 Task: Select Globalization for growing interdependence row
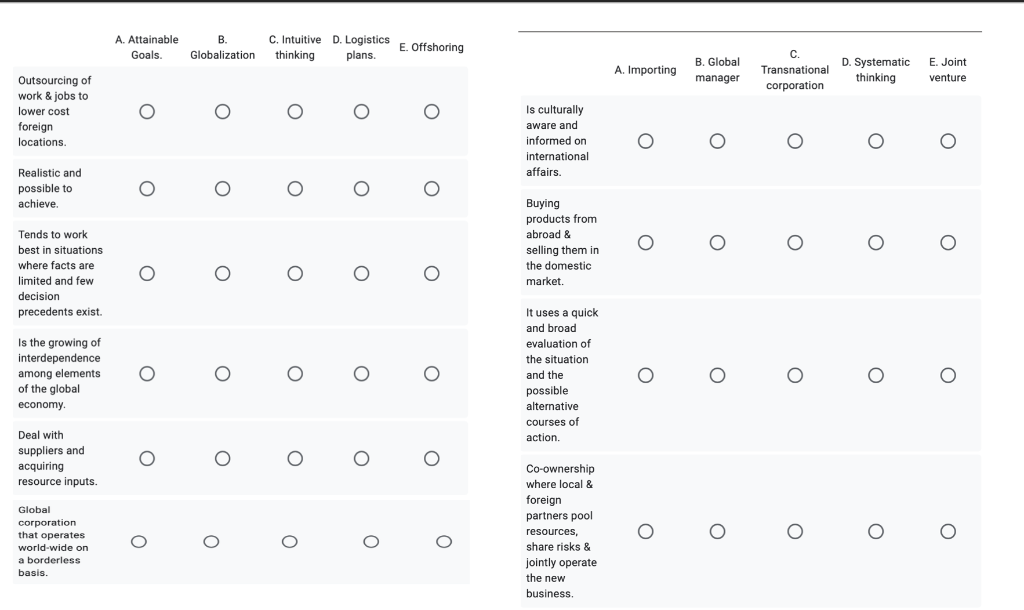pos(222,373)
